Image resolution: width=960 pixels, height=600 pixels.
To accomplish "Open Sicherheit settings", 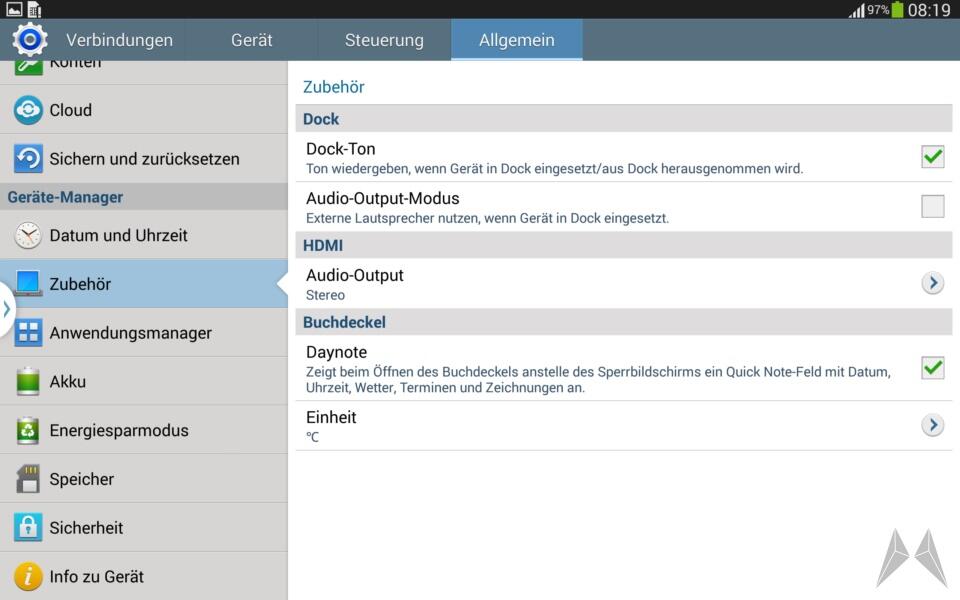I will [x=144, y=527].
